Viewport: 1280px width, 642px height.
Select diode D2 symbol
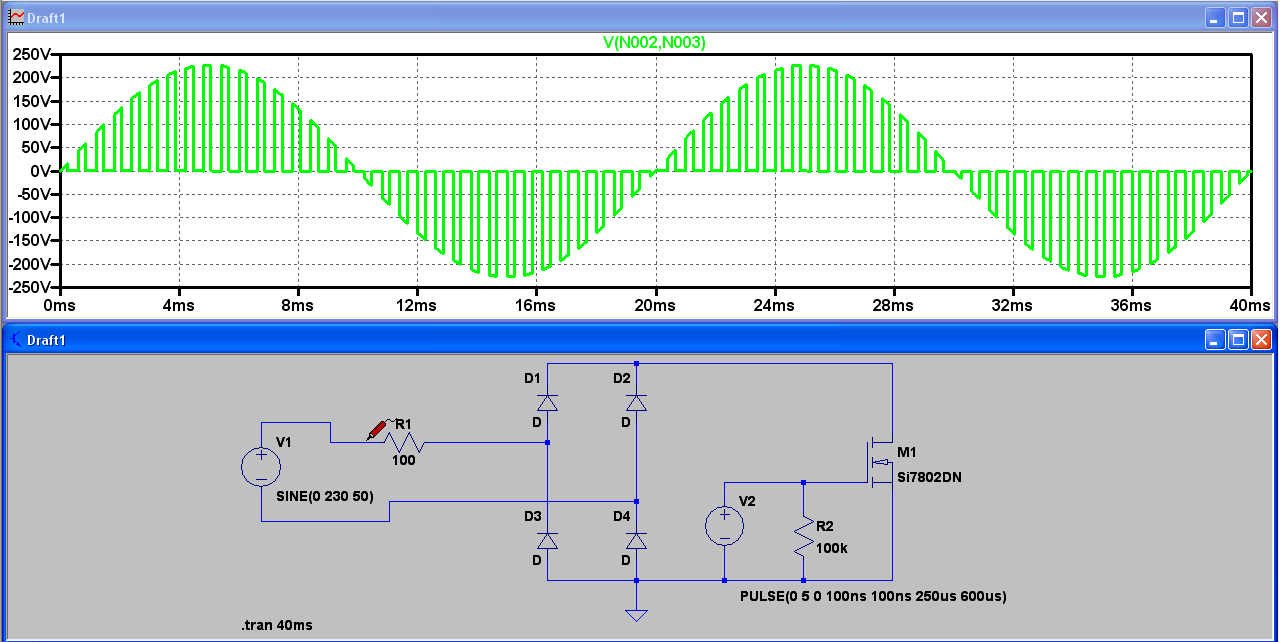pos(636,402)
